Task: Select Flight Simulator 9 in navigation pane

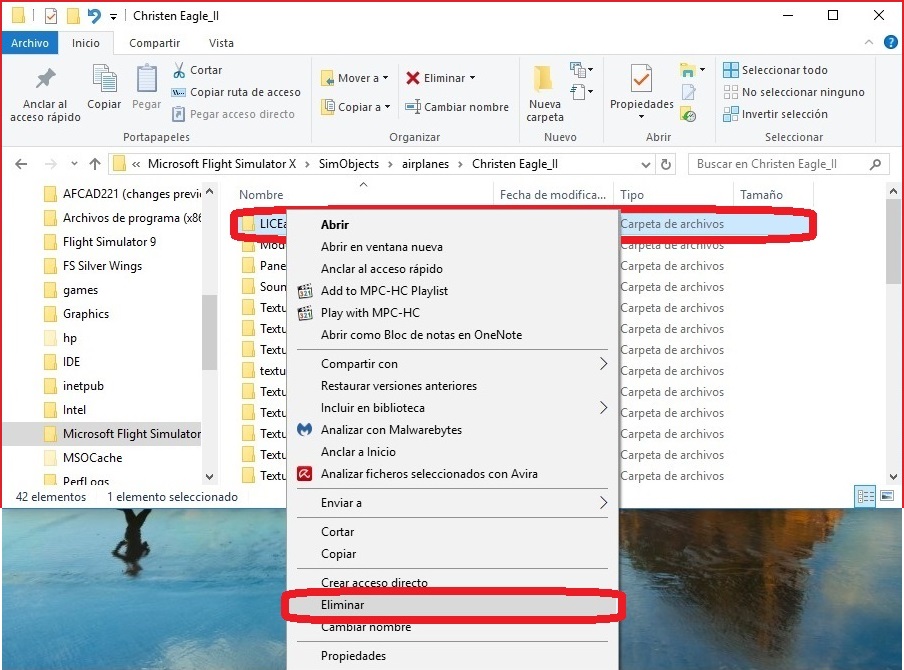Action: pyautogui.click(x=110, y=242)
